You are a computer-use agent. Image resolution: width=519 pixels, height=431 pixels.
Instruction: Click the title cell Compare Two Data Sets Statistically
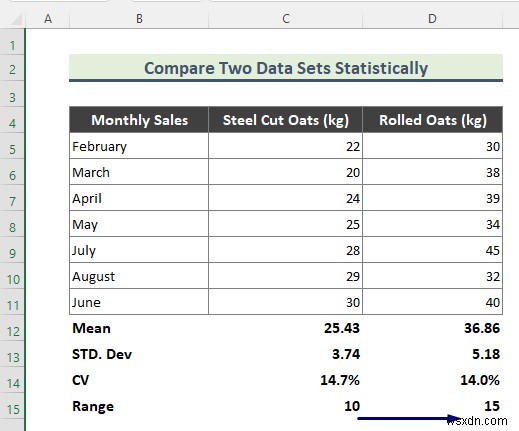286,68
